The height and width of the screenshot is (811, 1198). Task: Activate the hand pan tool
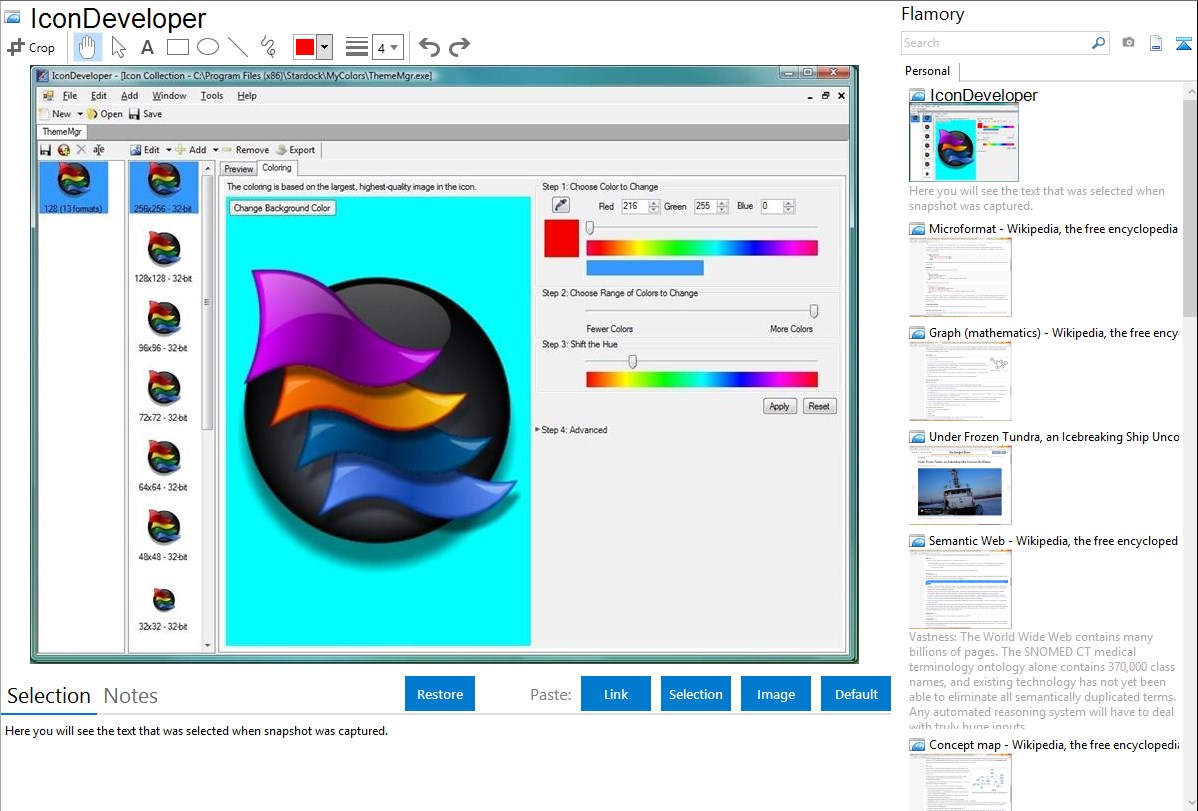point(88,47)
